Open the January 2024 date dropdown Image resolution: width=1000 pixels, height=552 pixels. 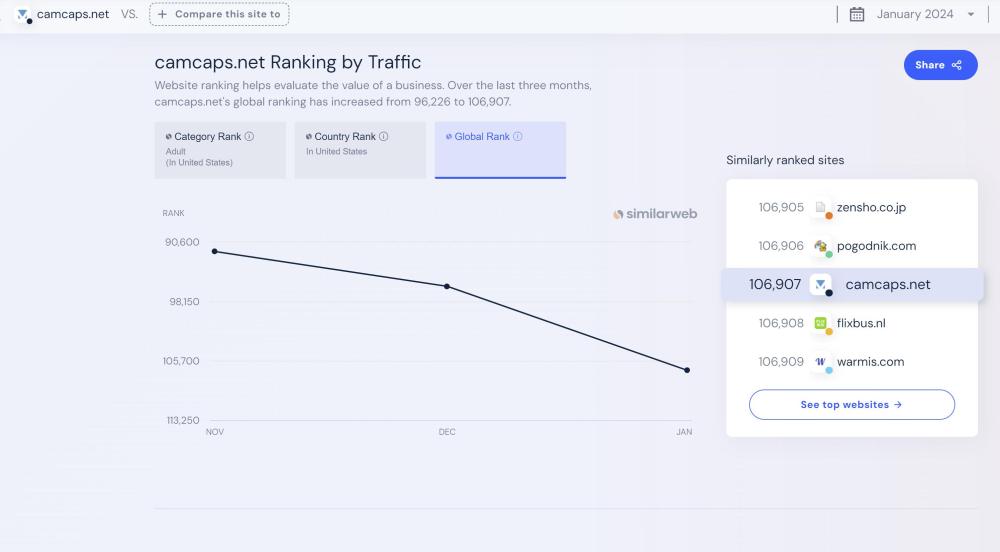click(925, 14)
